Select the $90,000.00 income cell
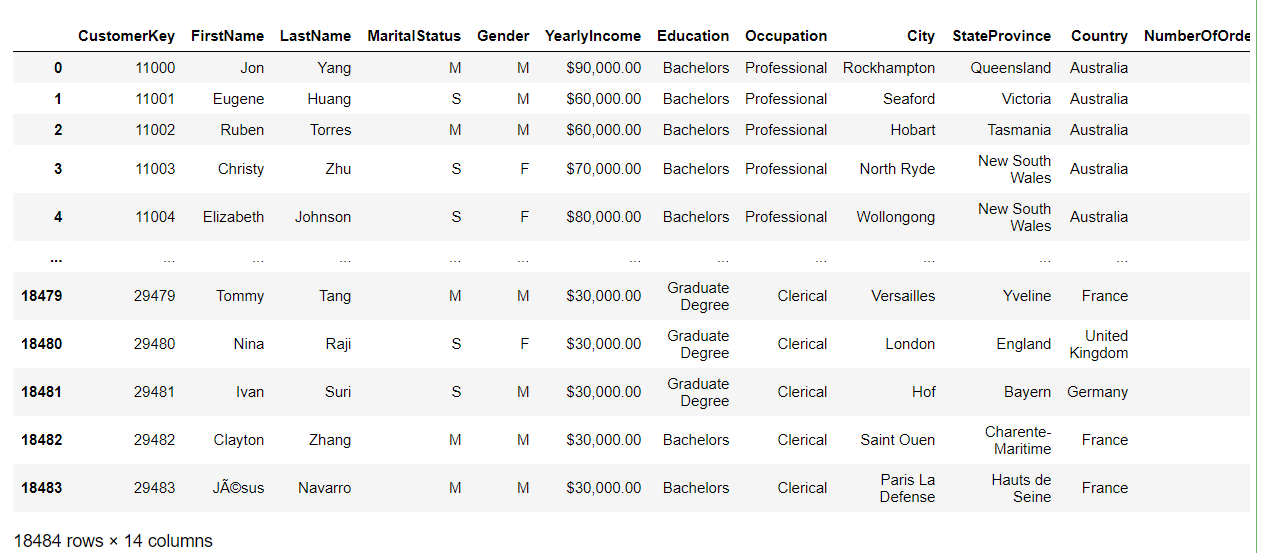 604,68
